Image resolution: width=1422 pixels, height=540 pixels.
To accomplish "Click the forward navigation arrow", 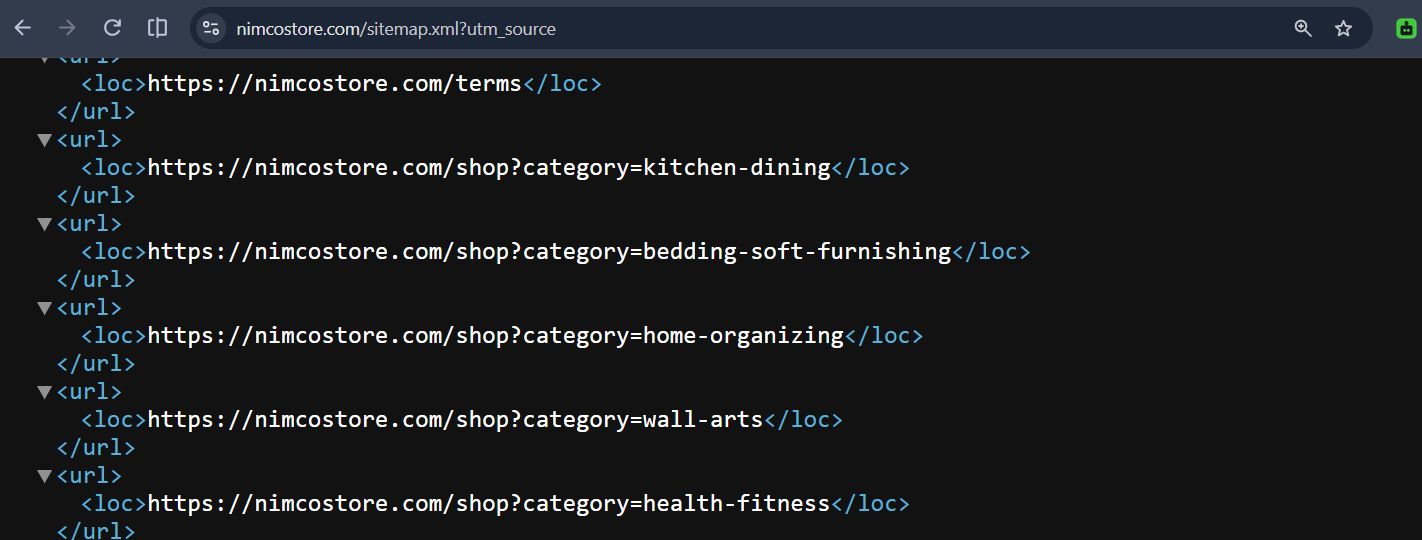I will coord(67,28).
